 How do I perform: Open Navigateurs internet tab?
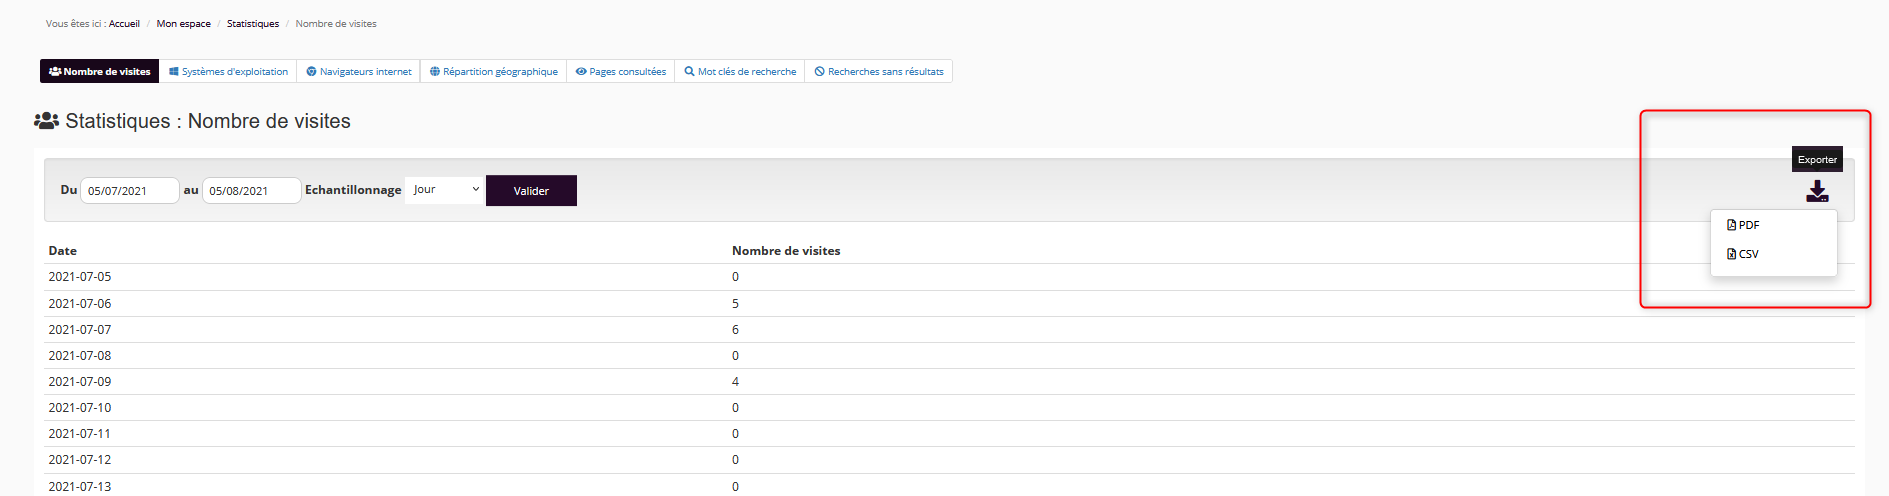click(x=359, y=72)
